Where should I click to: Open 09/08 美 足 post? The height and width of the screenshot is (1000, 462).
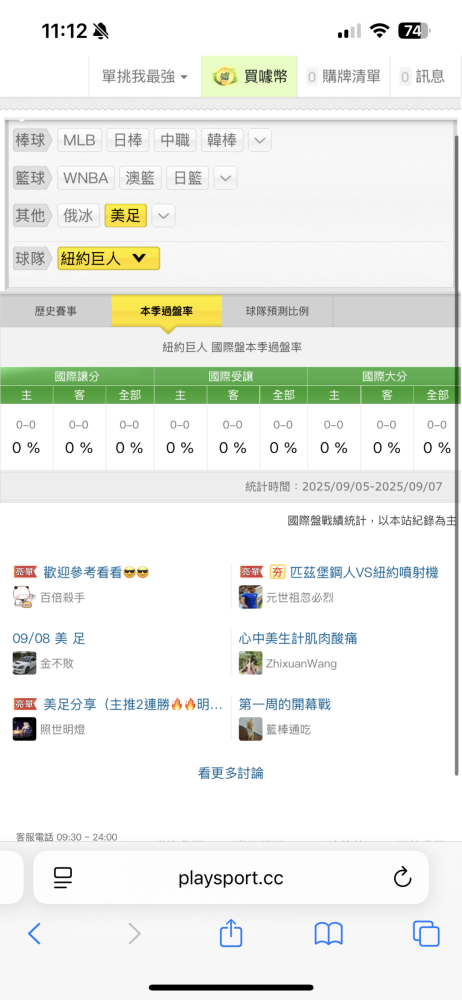click(x=48, y=638)
